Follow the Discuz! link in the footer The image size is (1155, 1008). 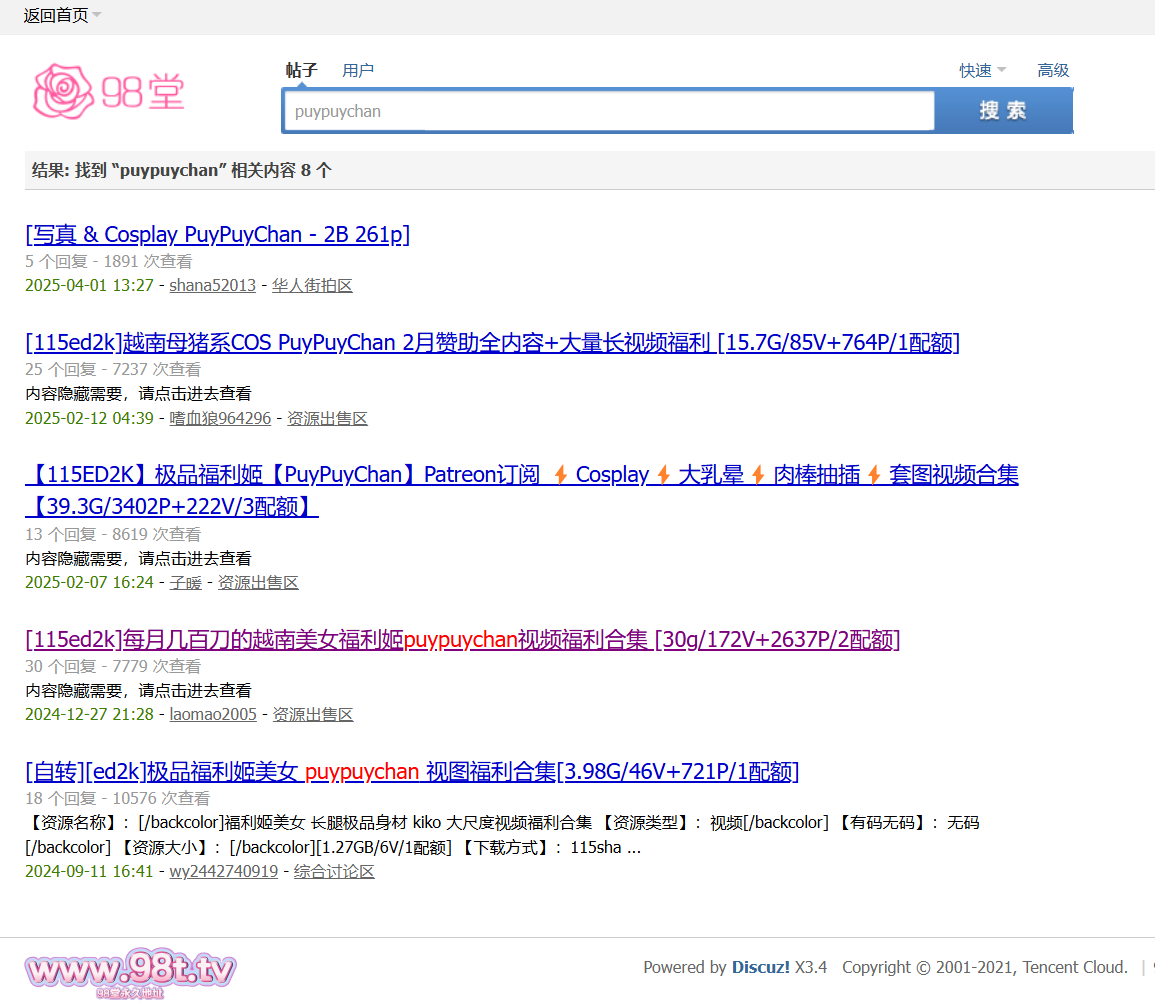[x=760, y=967]
